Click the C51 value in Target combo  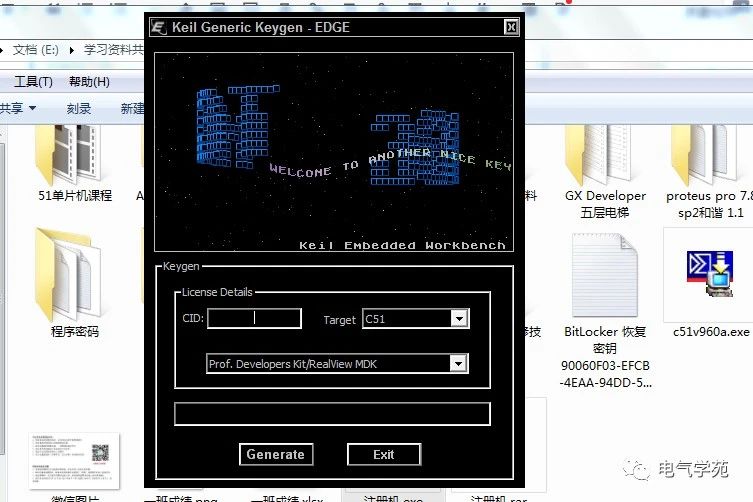point(375,319)
